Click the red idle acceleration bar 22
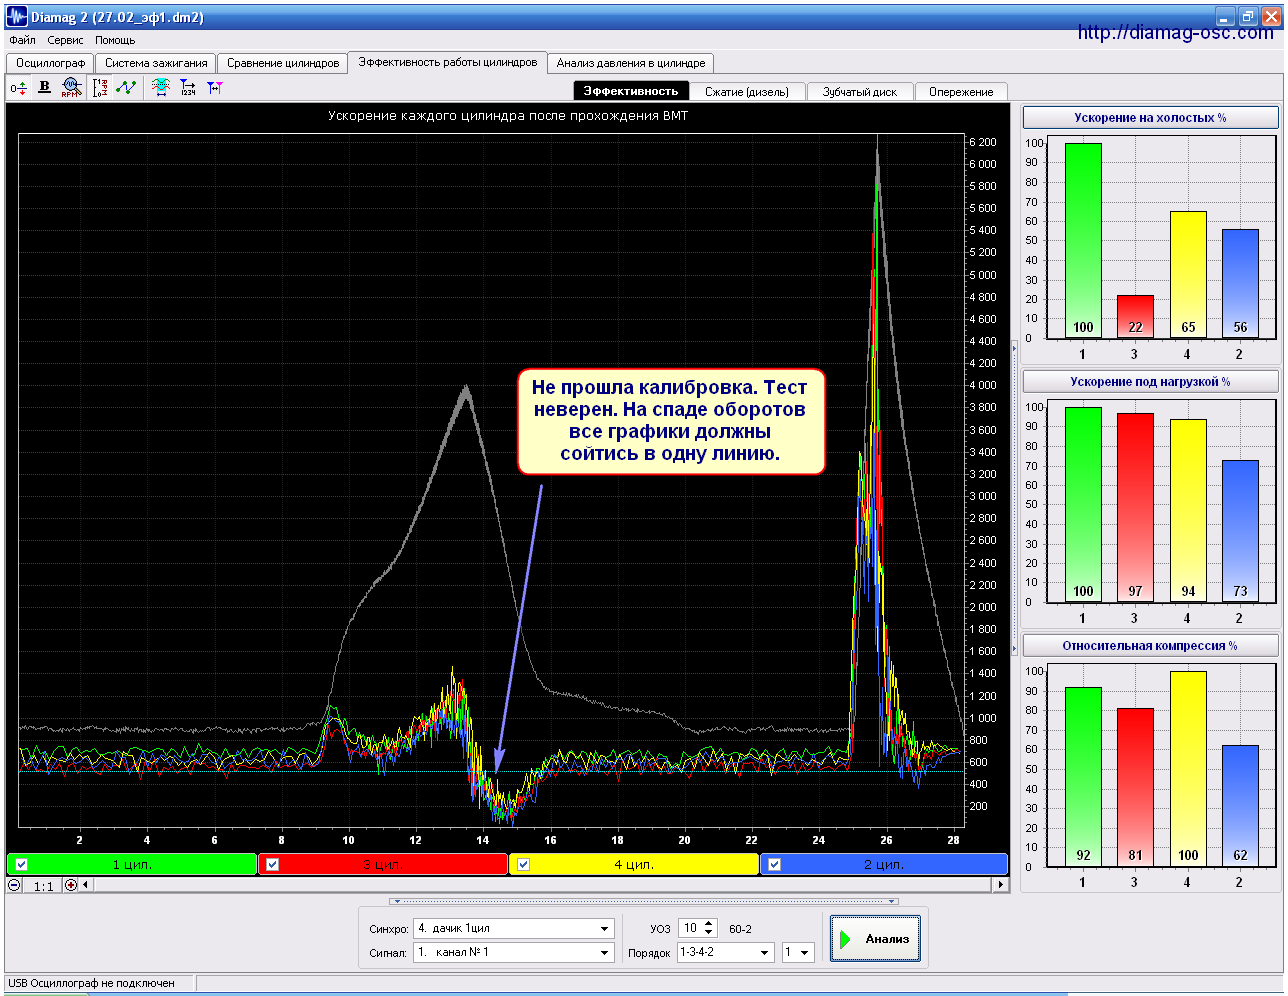1288x996 pixels. click(x=1135, y=317)
